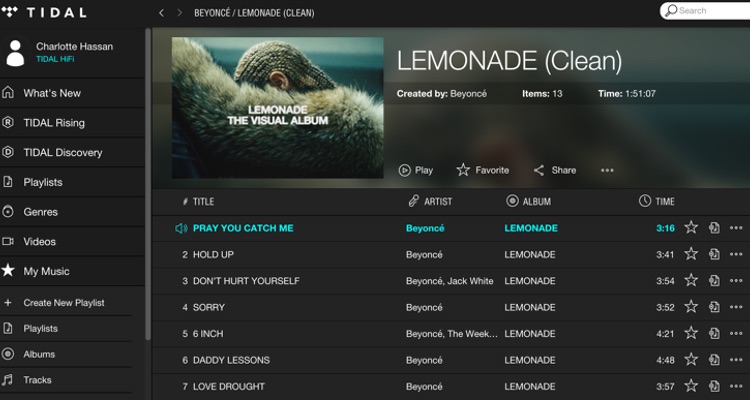Go forward with the right arrow
The width and height of the screenshot is (750, 400).
pos(179,13)
